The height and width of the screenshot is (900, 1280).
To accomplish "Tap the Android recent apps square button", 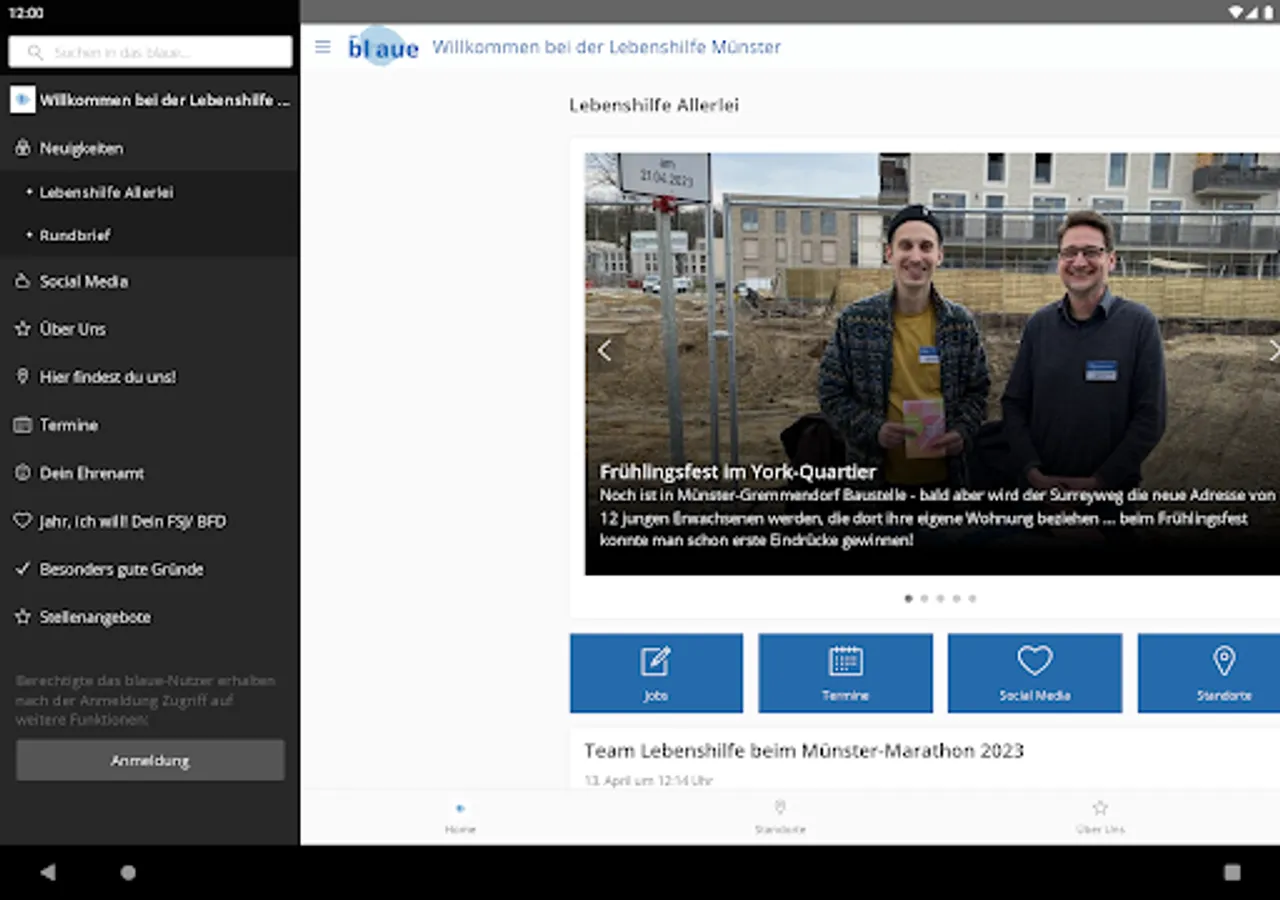I will (x=1232, y=872).
